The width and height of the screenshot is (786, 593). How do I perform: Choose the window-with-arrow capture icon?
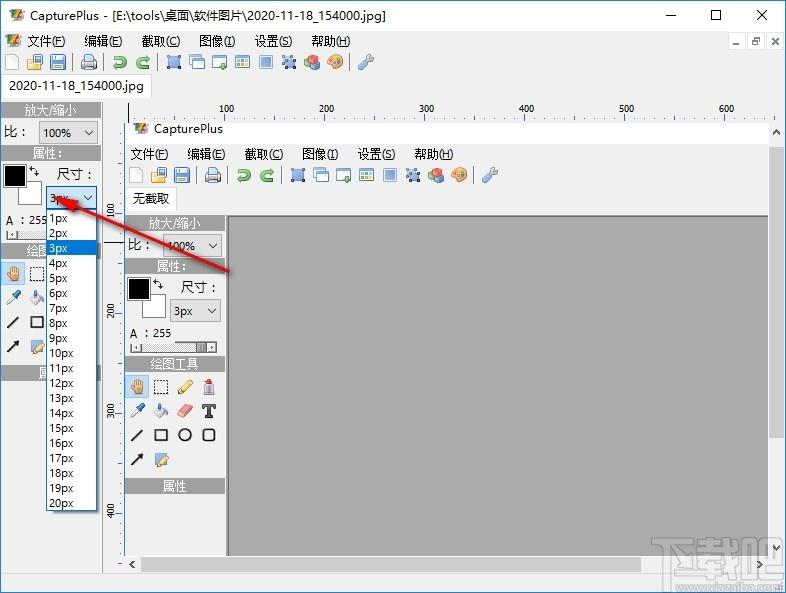tap(220, 62)
